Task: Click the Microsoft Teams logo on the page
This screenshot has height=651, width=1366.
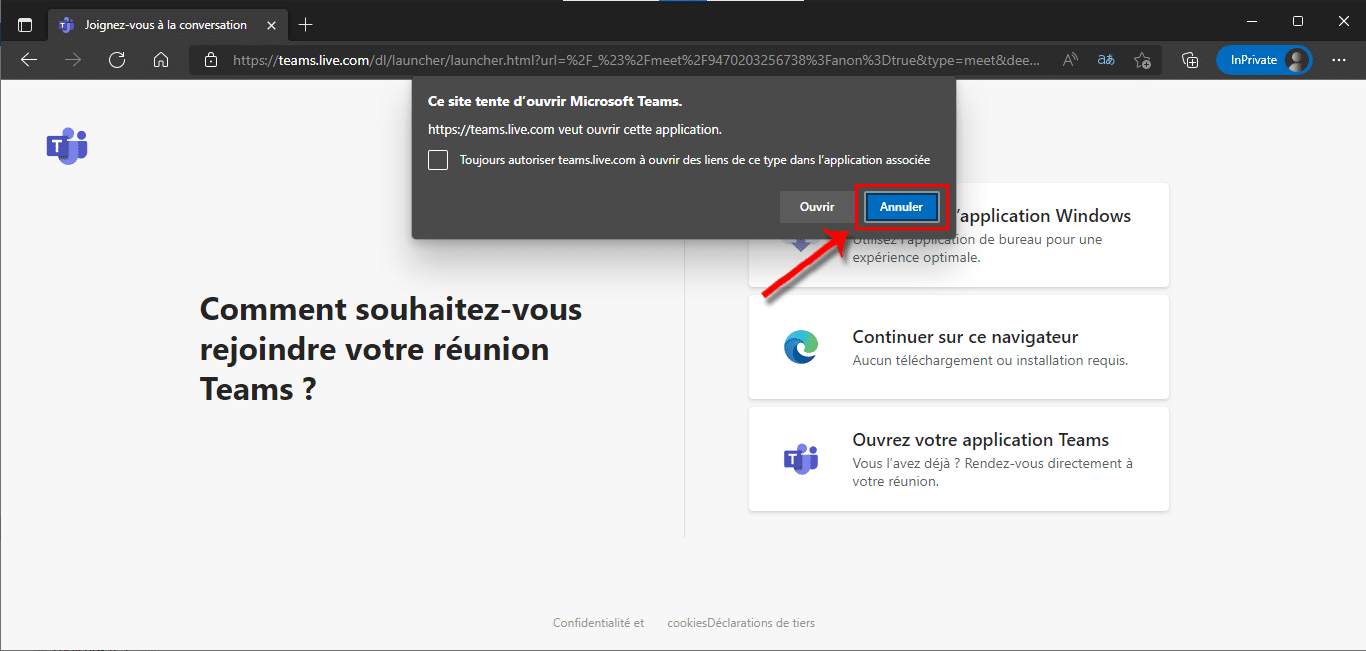Action: pos(67,146)
